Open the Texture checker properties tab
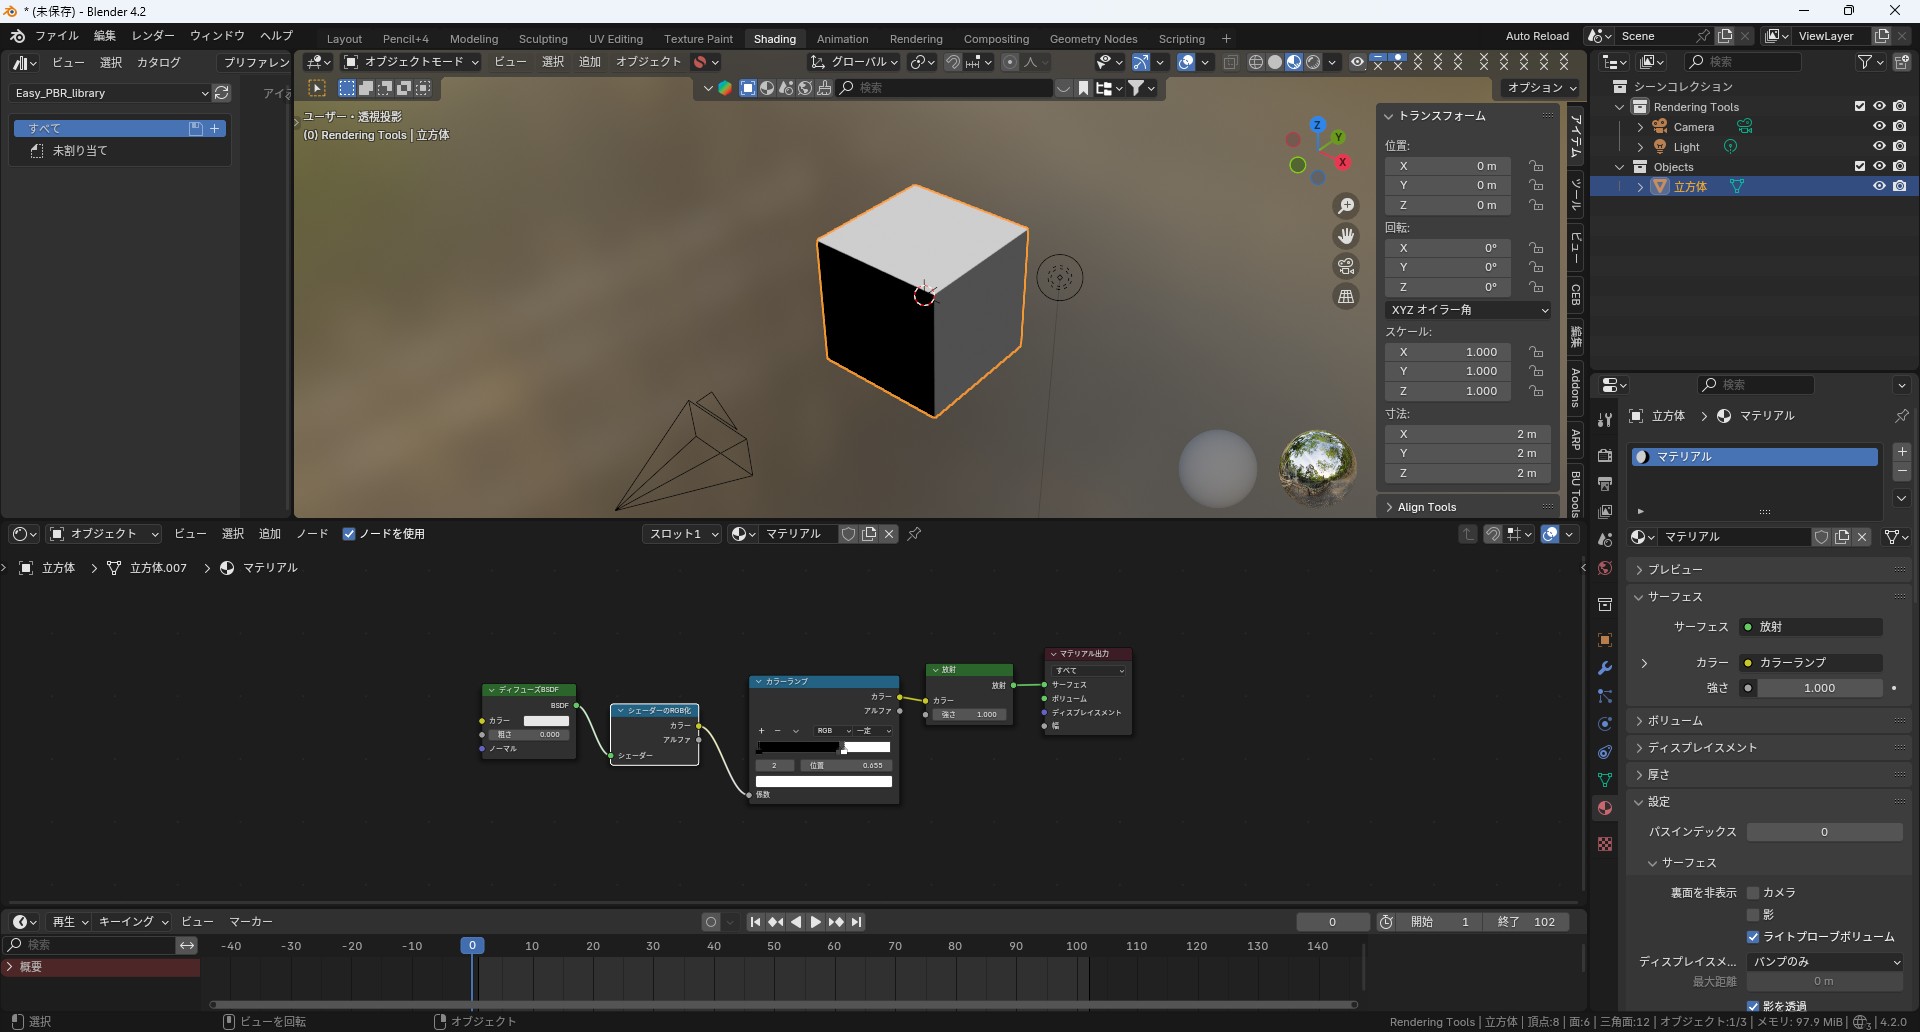 [x=1605, y=844]
